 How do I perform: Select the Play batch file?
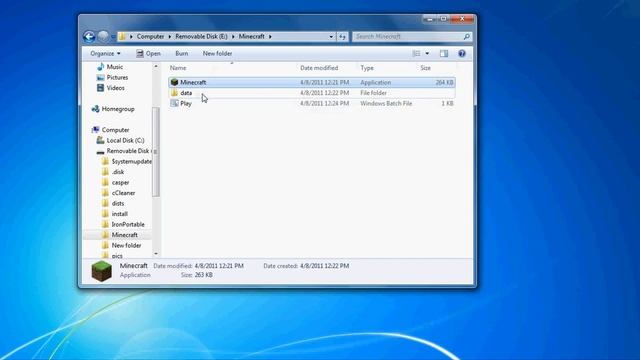[x=312, y=104]
